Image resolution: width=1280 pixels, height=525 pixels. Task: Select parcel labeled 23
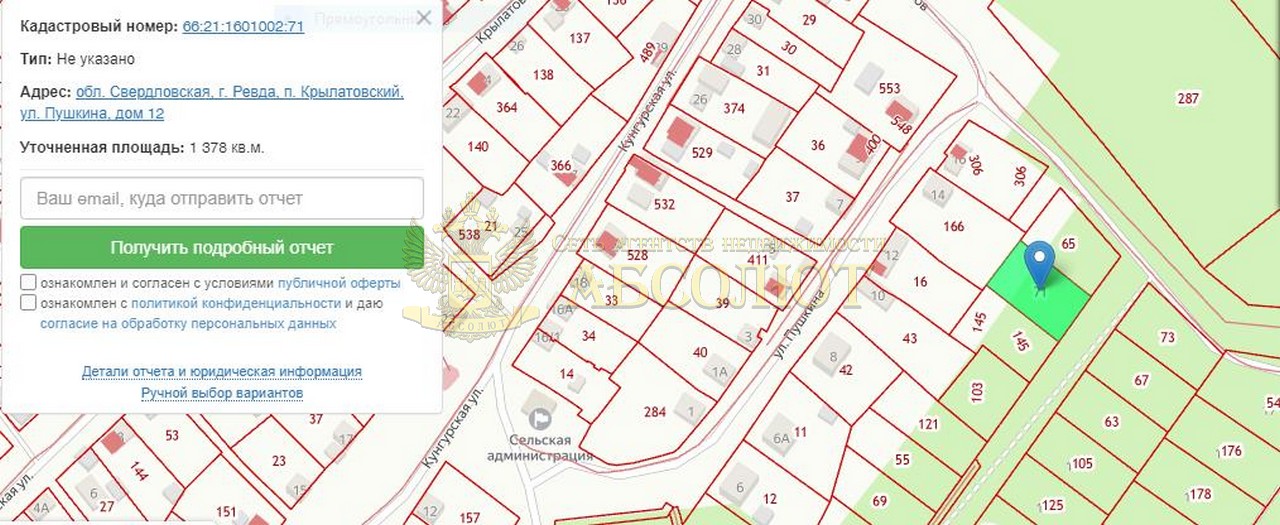coord(279,461)
